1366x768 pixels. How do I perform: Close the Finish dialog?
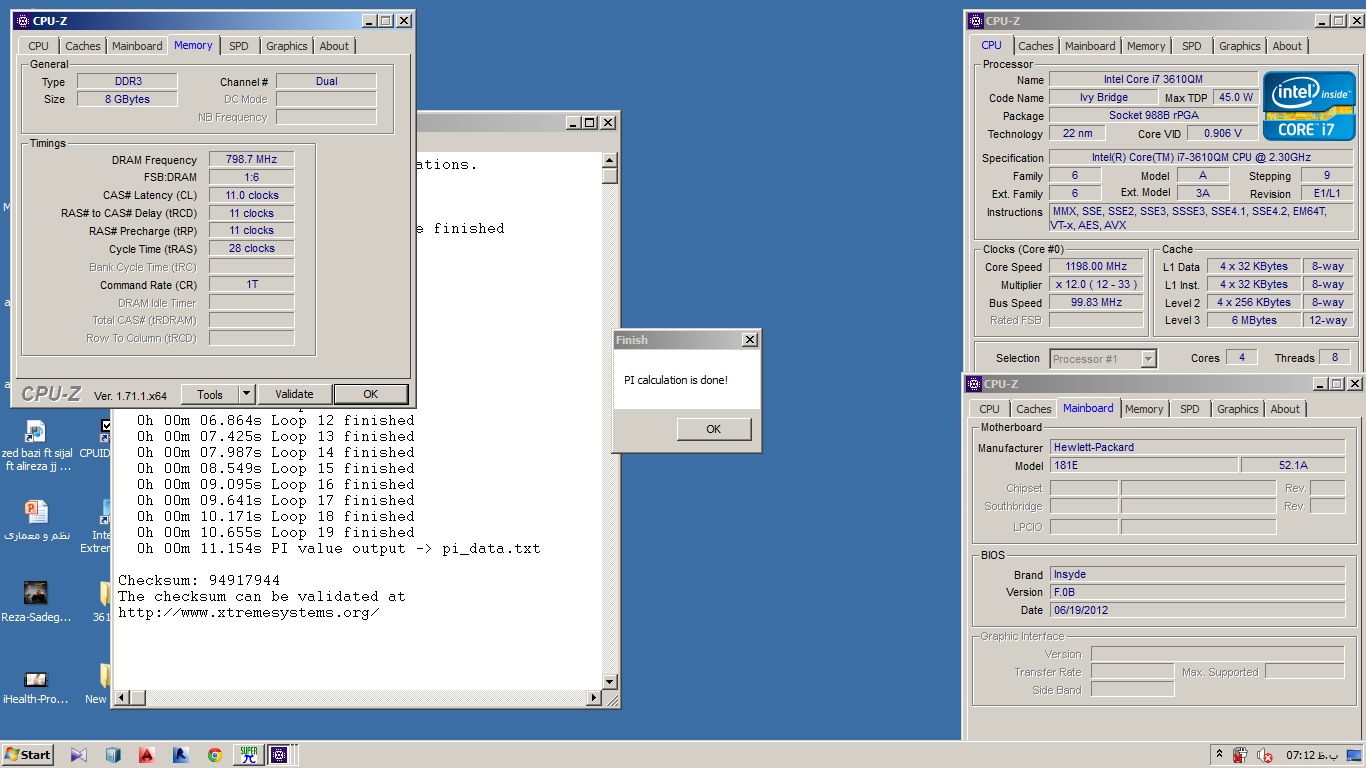[x=750, y=340]
